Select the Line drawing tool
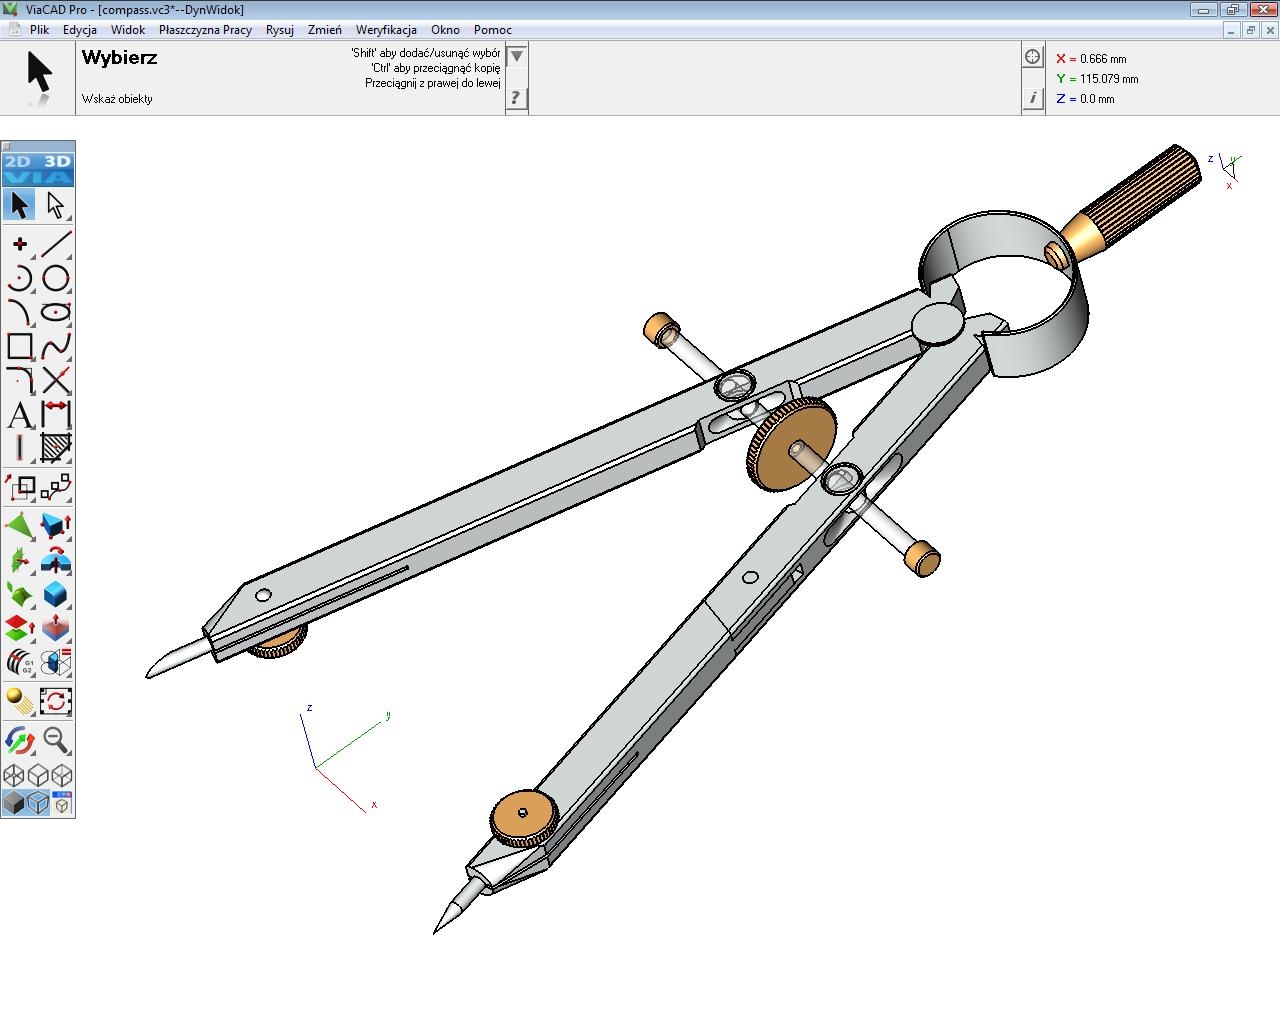Viewport: 1280px width, 1024px height. point(56,243)
